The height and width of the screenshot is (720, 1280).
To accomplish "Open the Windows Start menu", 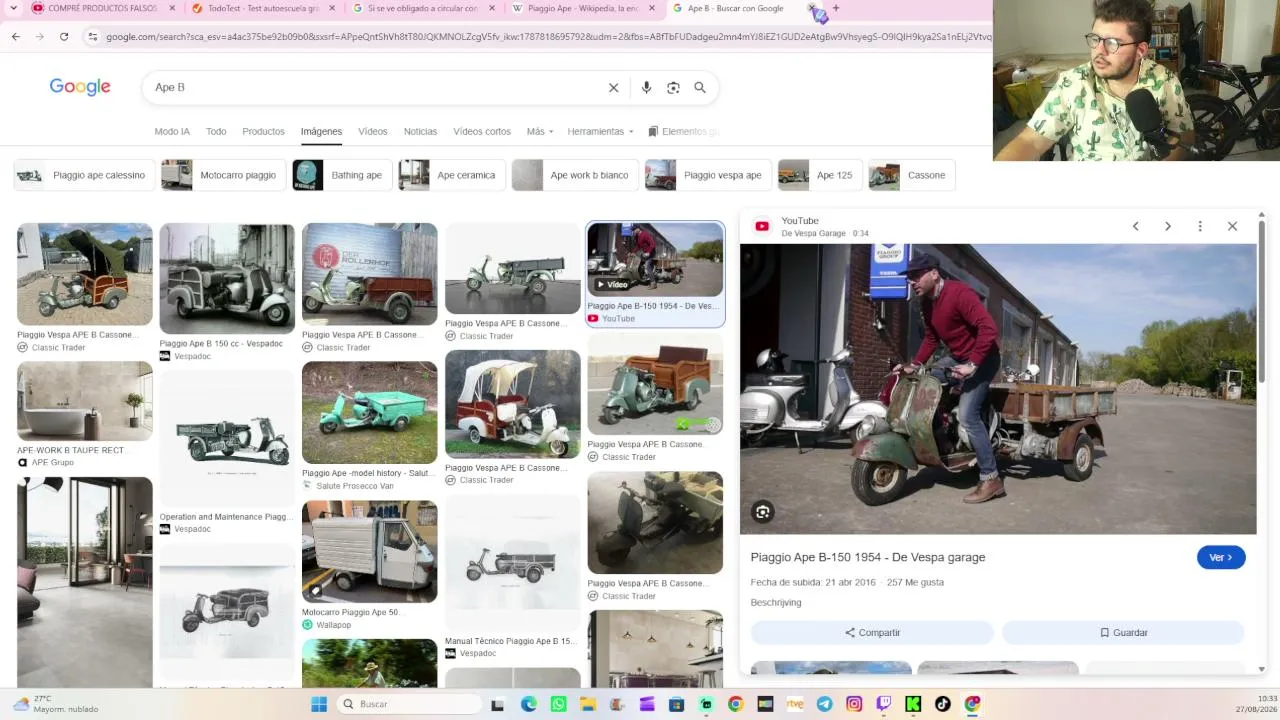I will [319, 704].
